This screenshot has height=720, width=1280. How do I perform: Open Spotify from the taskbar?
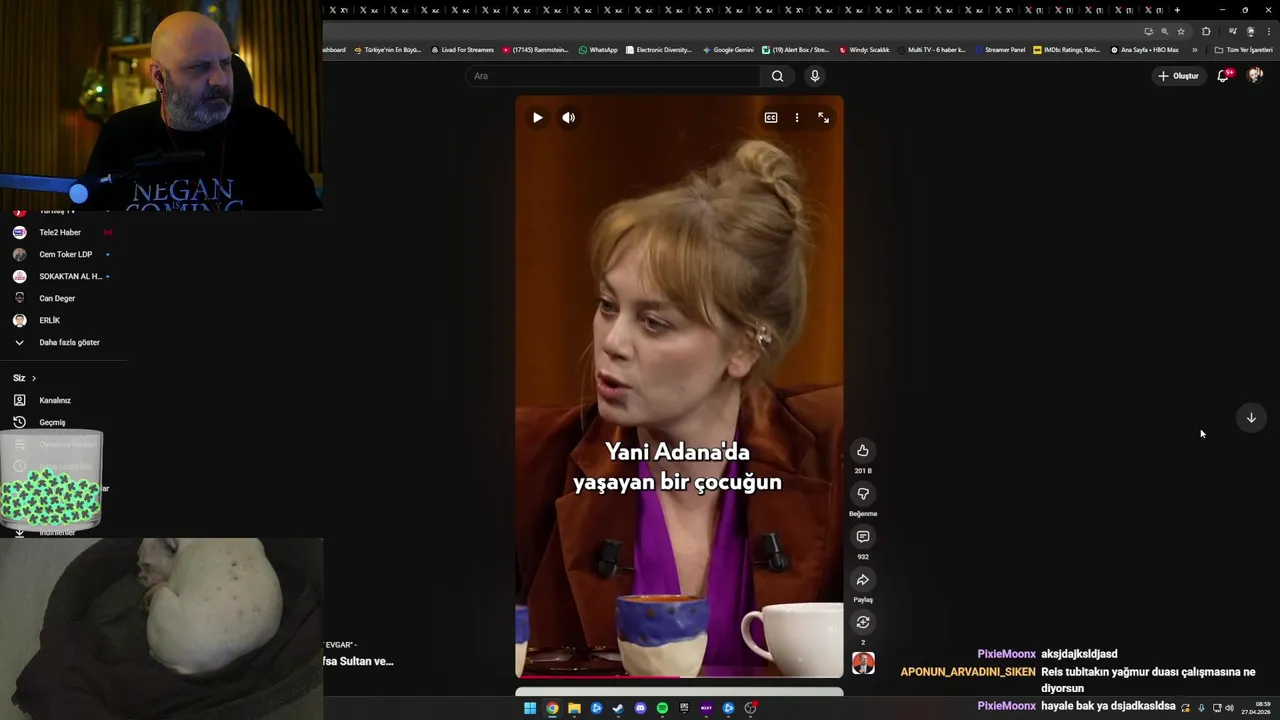[x=662, y=708]
